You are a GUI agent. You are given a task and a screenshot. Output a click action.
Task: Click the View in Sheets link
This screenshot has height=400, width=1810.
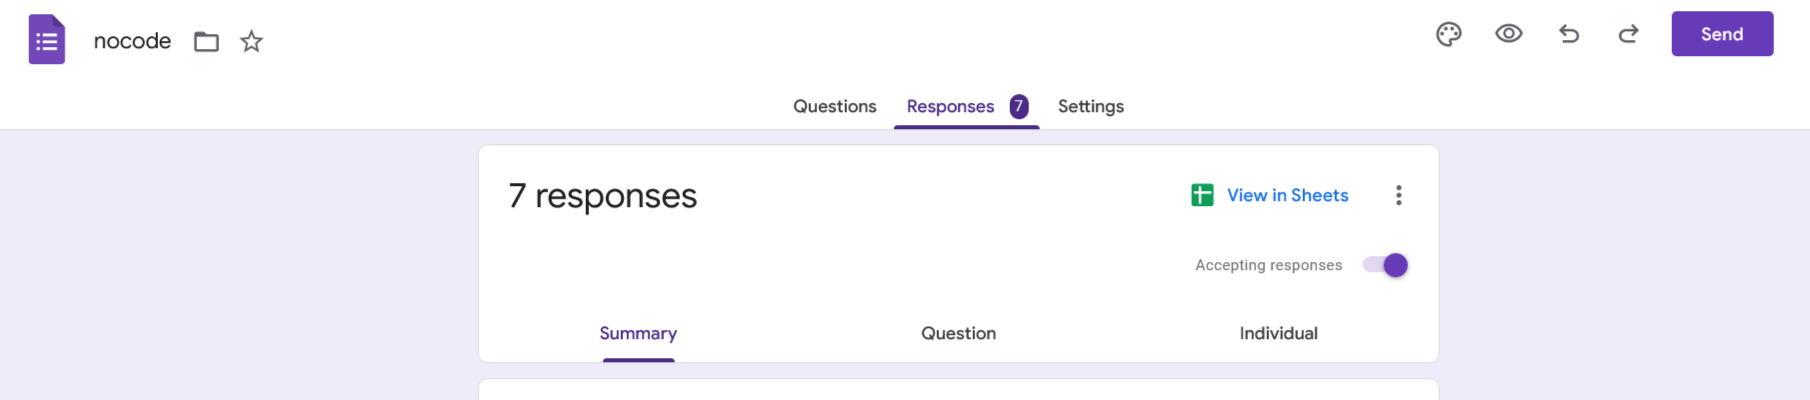point(1287,195)
